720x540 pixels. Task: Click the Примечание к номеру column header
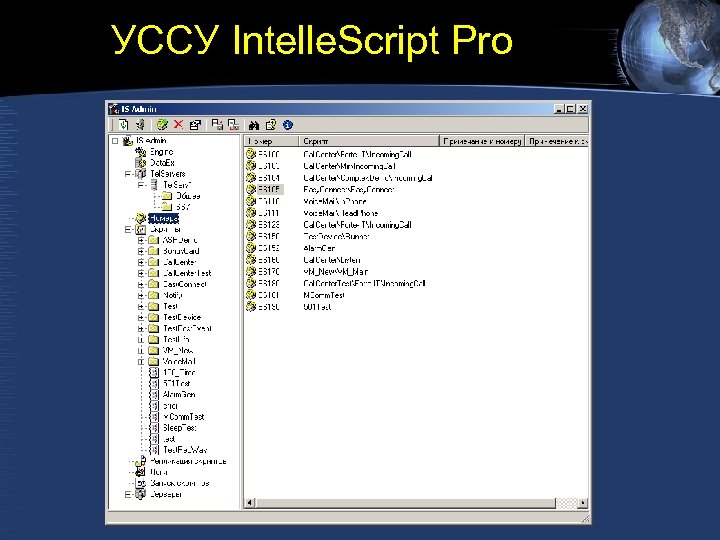point(482,141)
